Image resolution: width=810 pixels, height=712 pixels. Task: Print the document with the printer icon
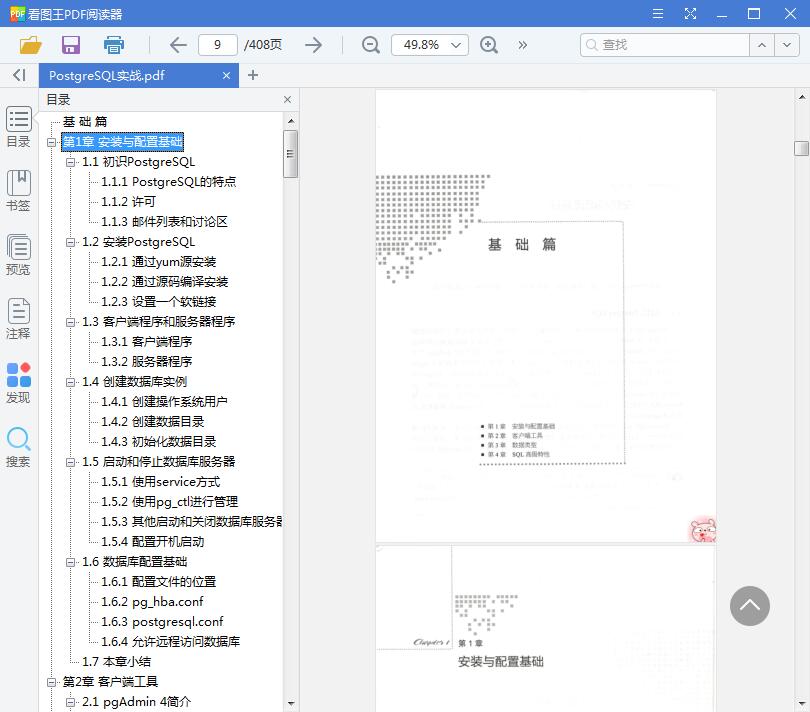coord(114,45)
